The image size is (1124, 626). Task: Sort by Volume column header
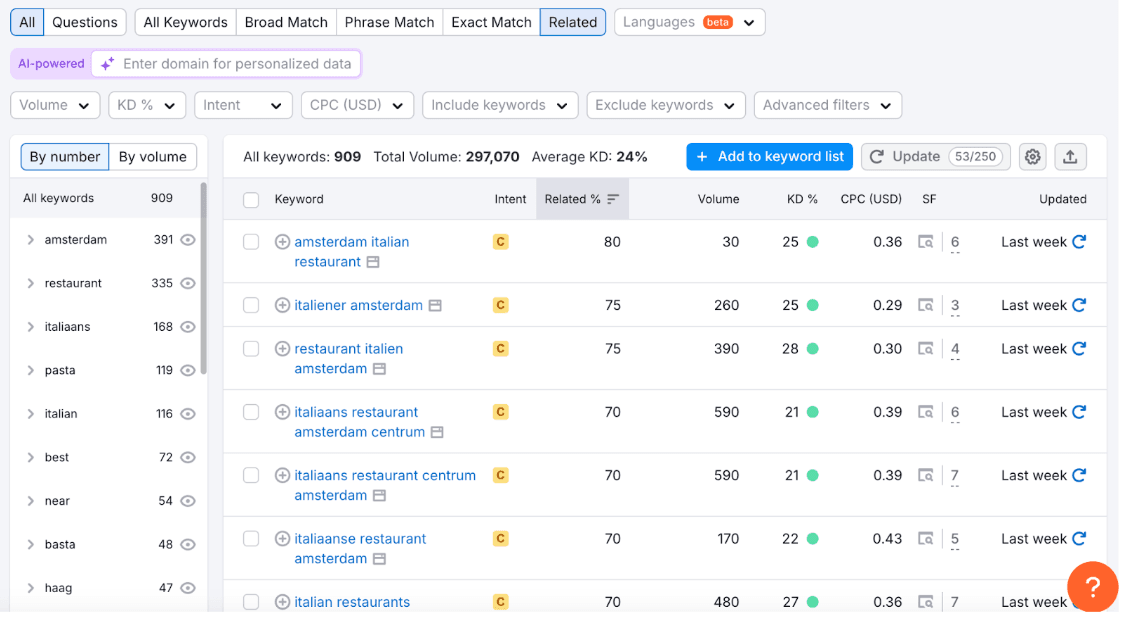[x=718, y=199]
